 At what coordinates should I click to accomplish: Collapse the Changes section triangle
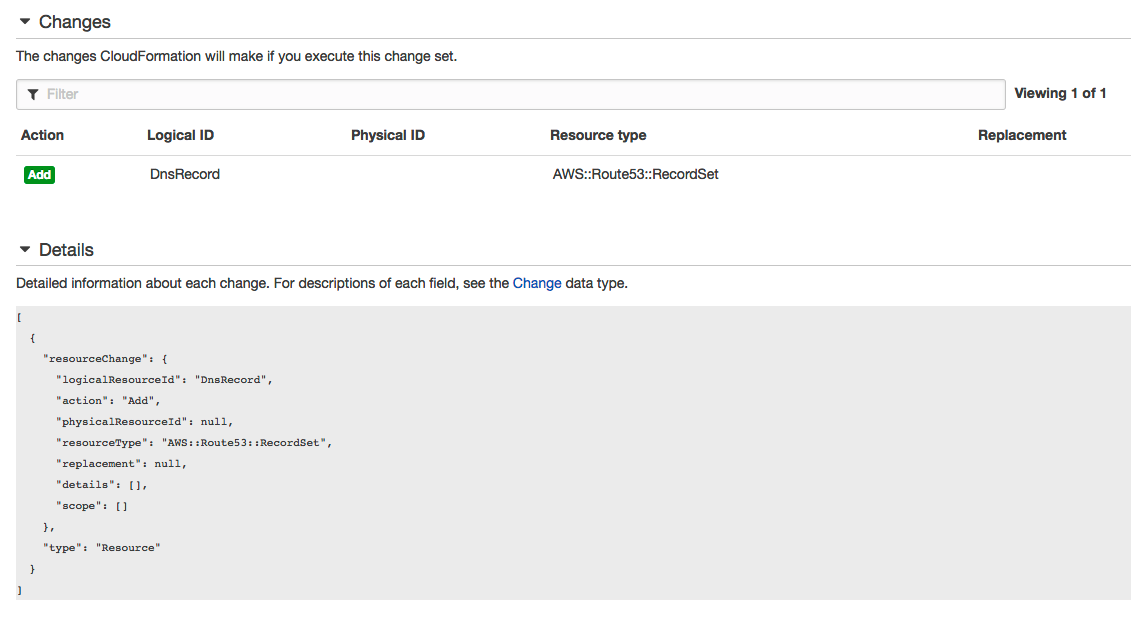pyautogui.click(x=25, y=22)
